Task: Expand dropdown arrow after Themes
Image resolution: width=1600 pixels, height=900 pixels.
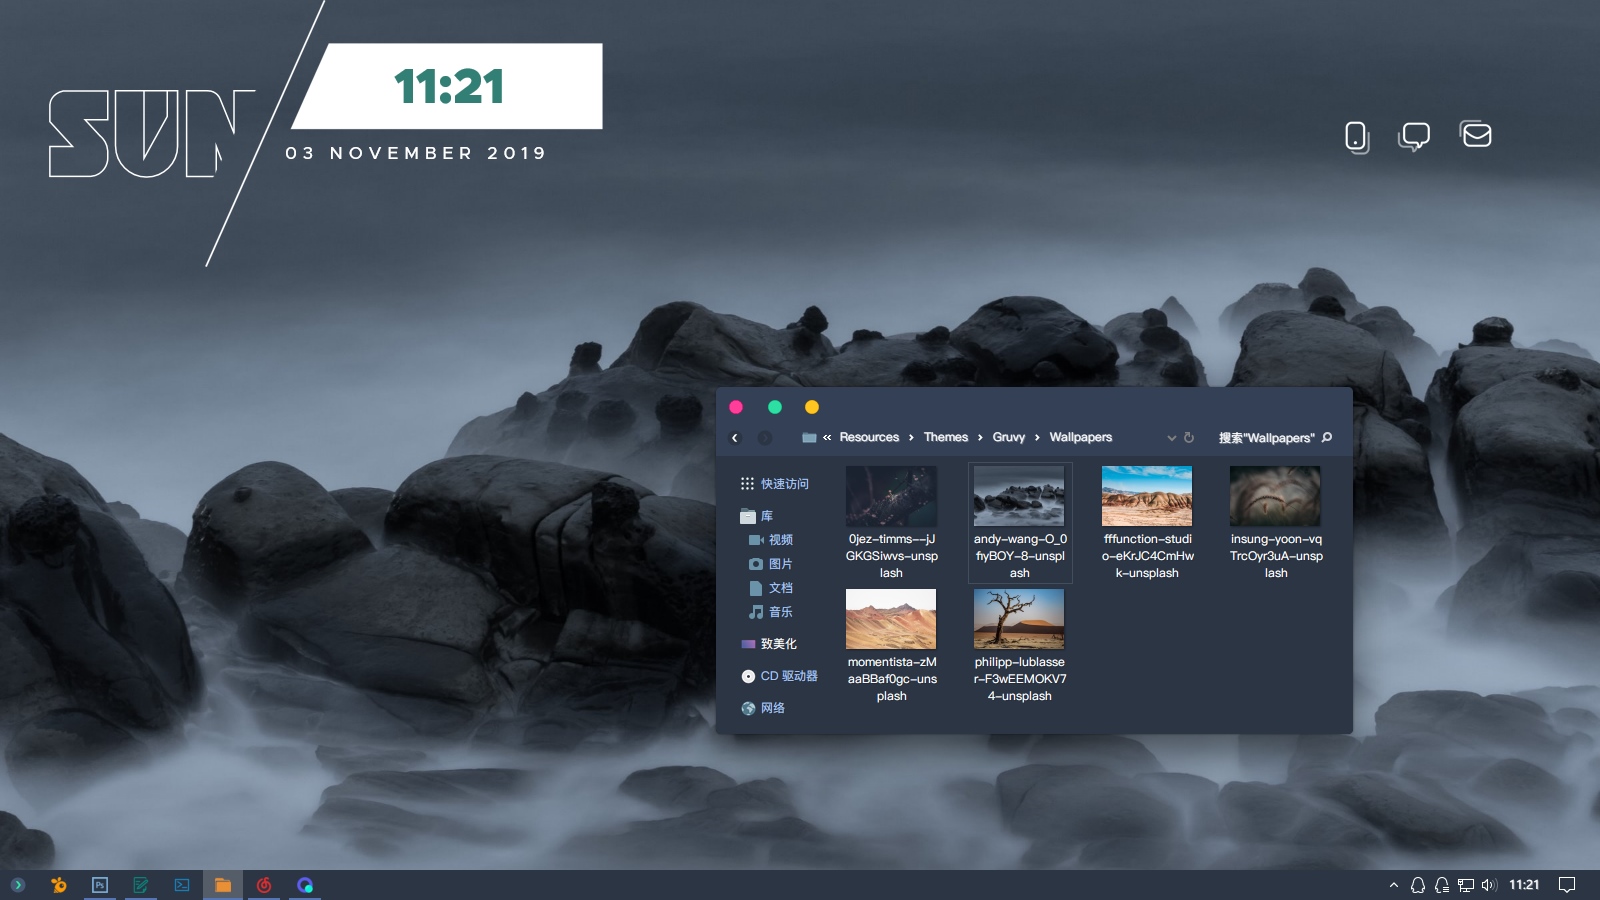Action: (980, 438)
